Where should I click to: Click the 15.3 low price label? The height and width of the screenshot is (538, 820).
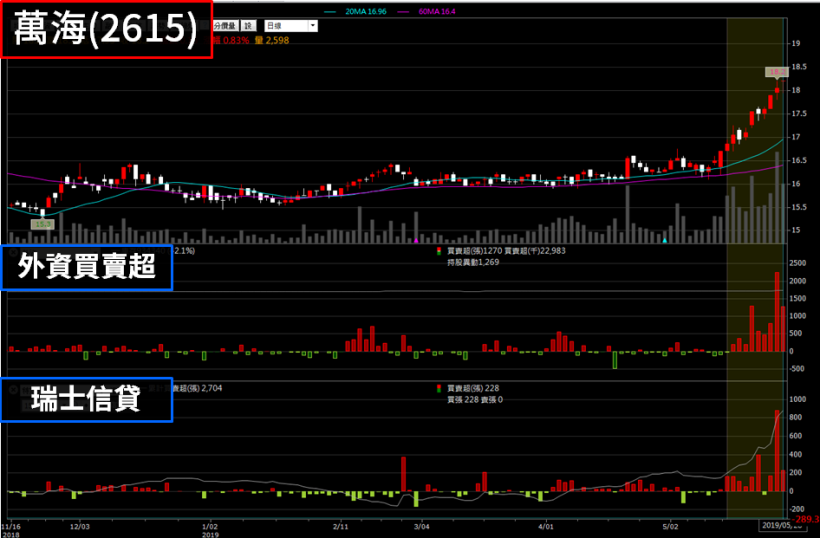42,224
